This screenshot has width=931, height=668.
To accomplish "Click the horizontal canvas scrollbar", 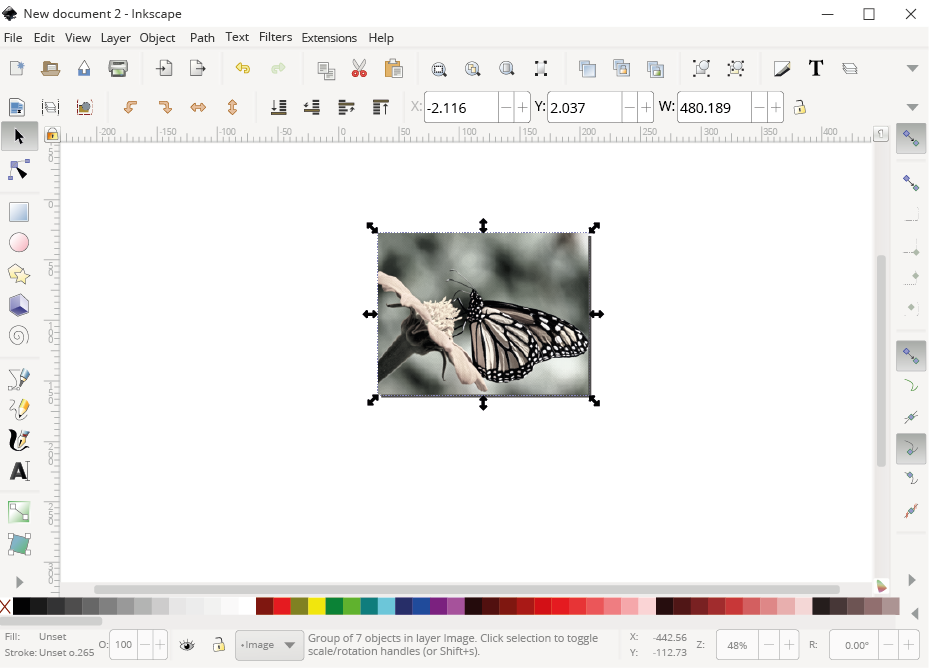I will click(x=470, y=589).
